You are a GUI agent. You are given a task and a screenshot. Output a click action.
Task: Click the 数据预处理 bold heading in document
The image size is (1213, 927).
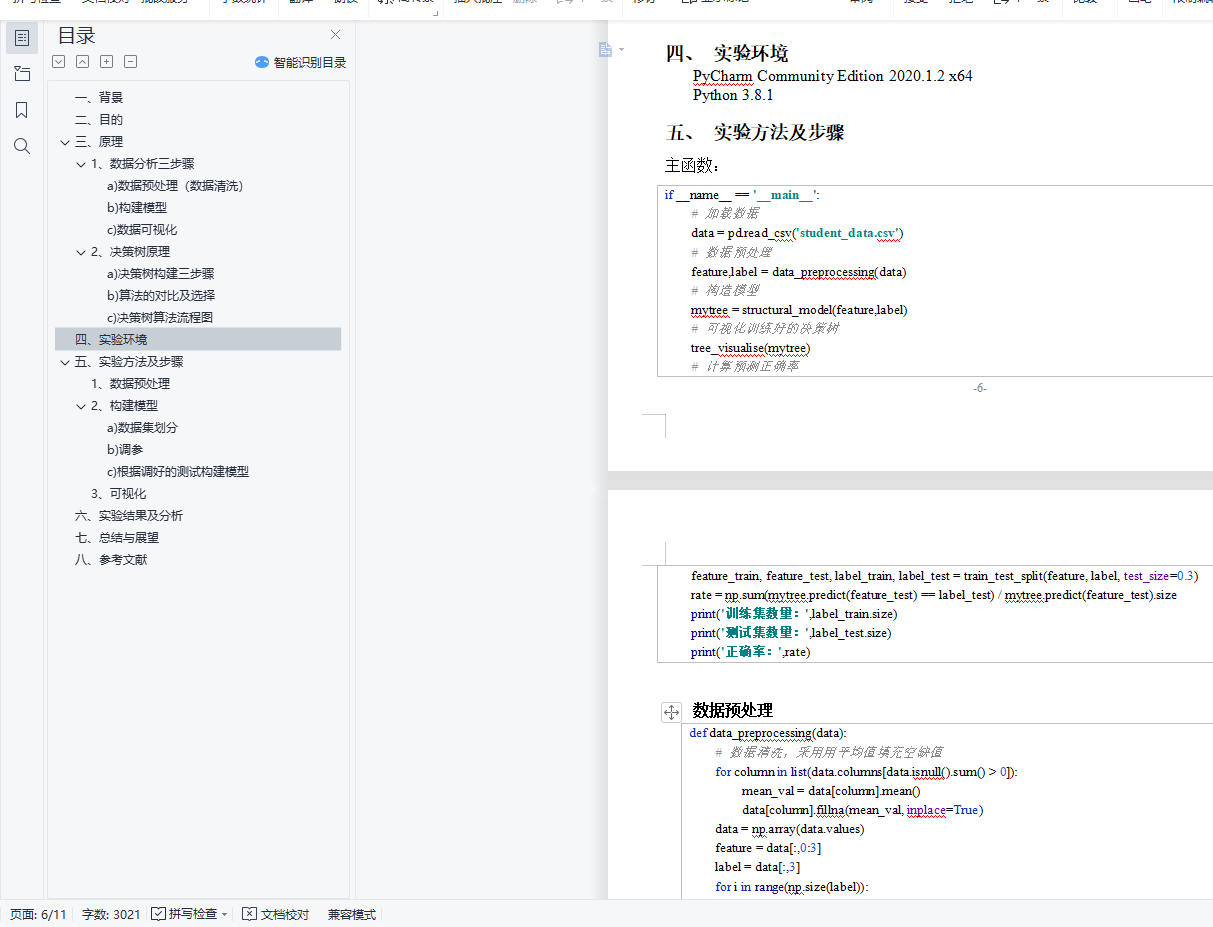pyautogui.click(x=733, y=711)
